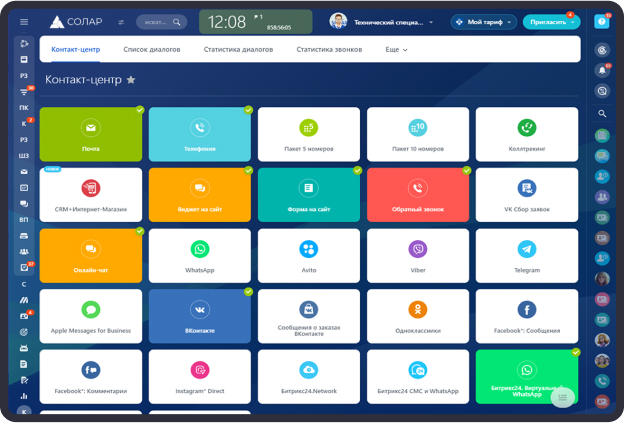624x423 pixels.
Task: Click the Пригласить button
Action: pos(551,22)
